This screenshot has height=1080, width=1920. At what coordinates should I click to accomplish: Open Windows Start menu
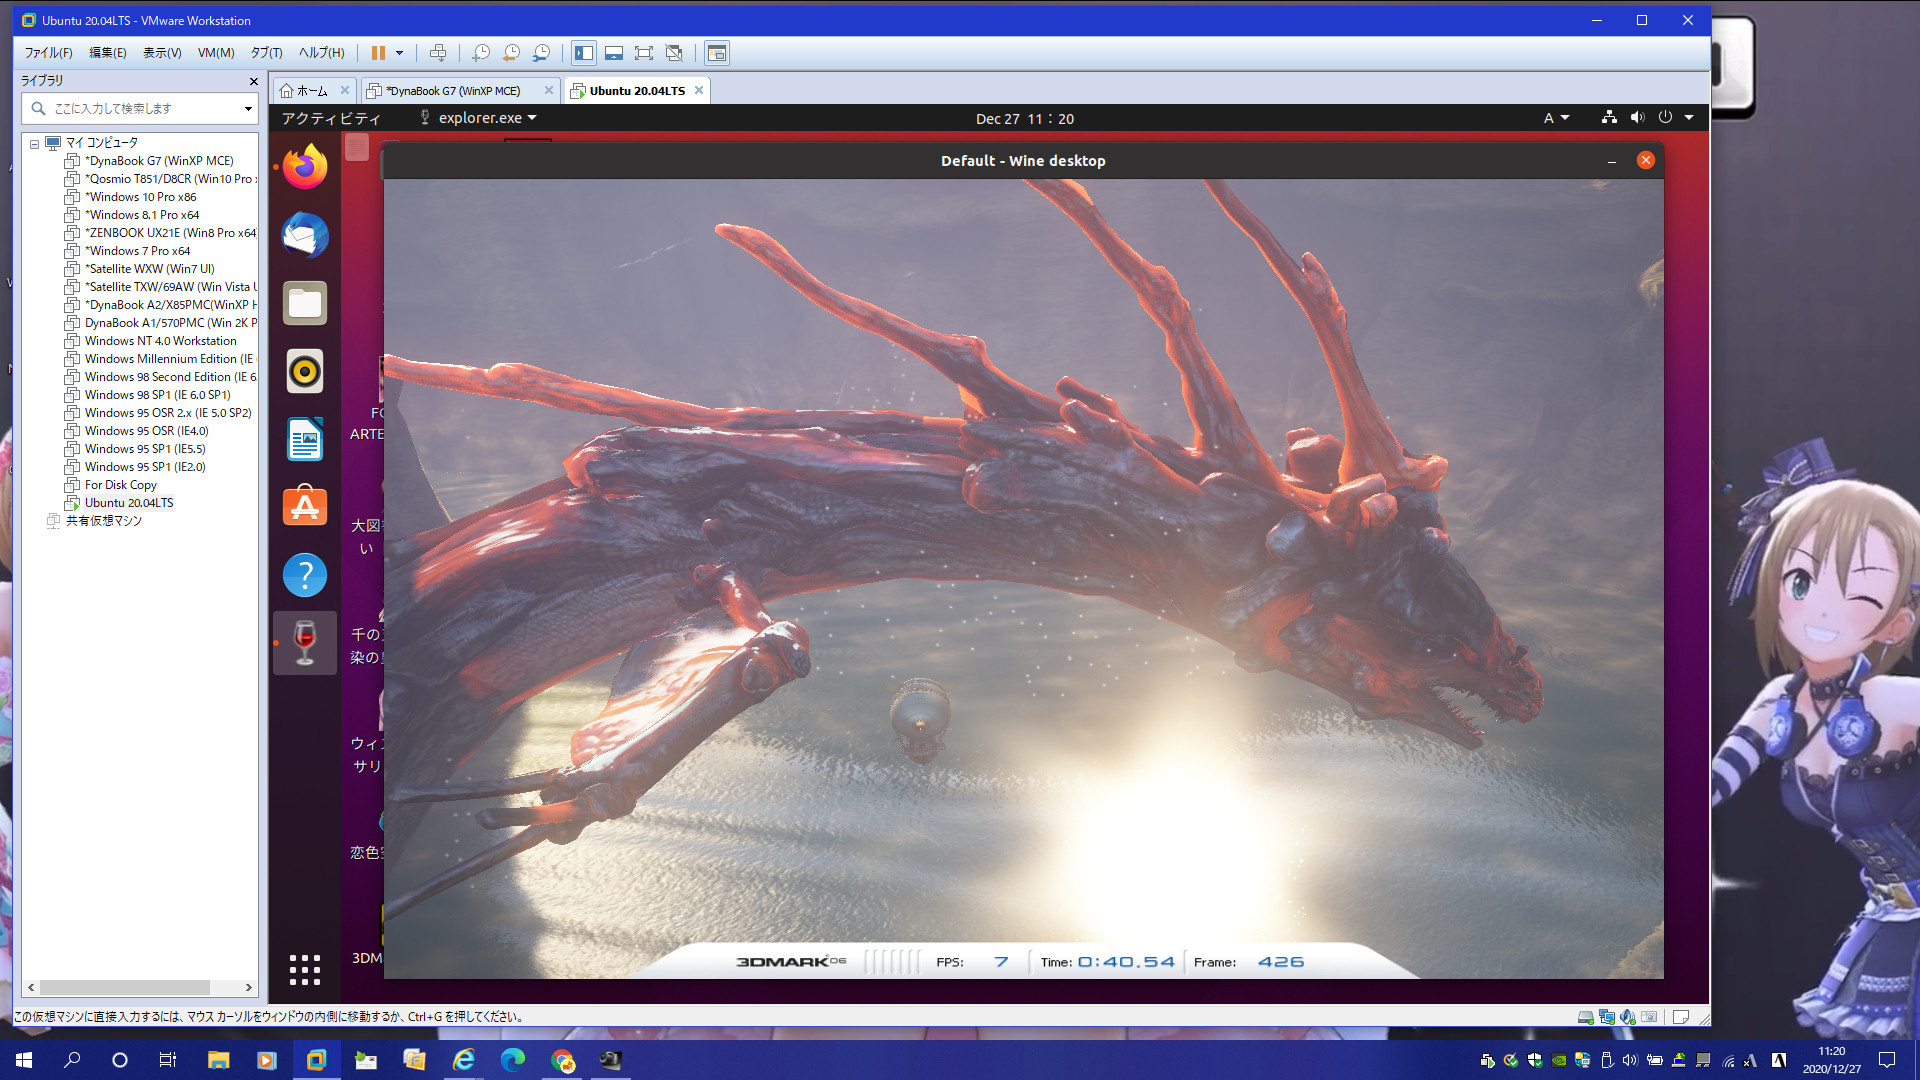(24, 1060)
